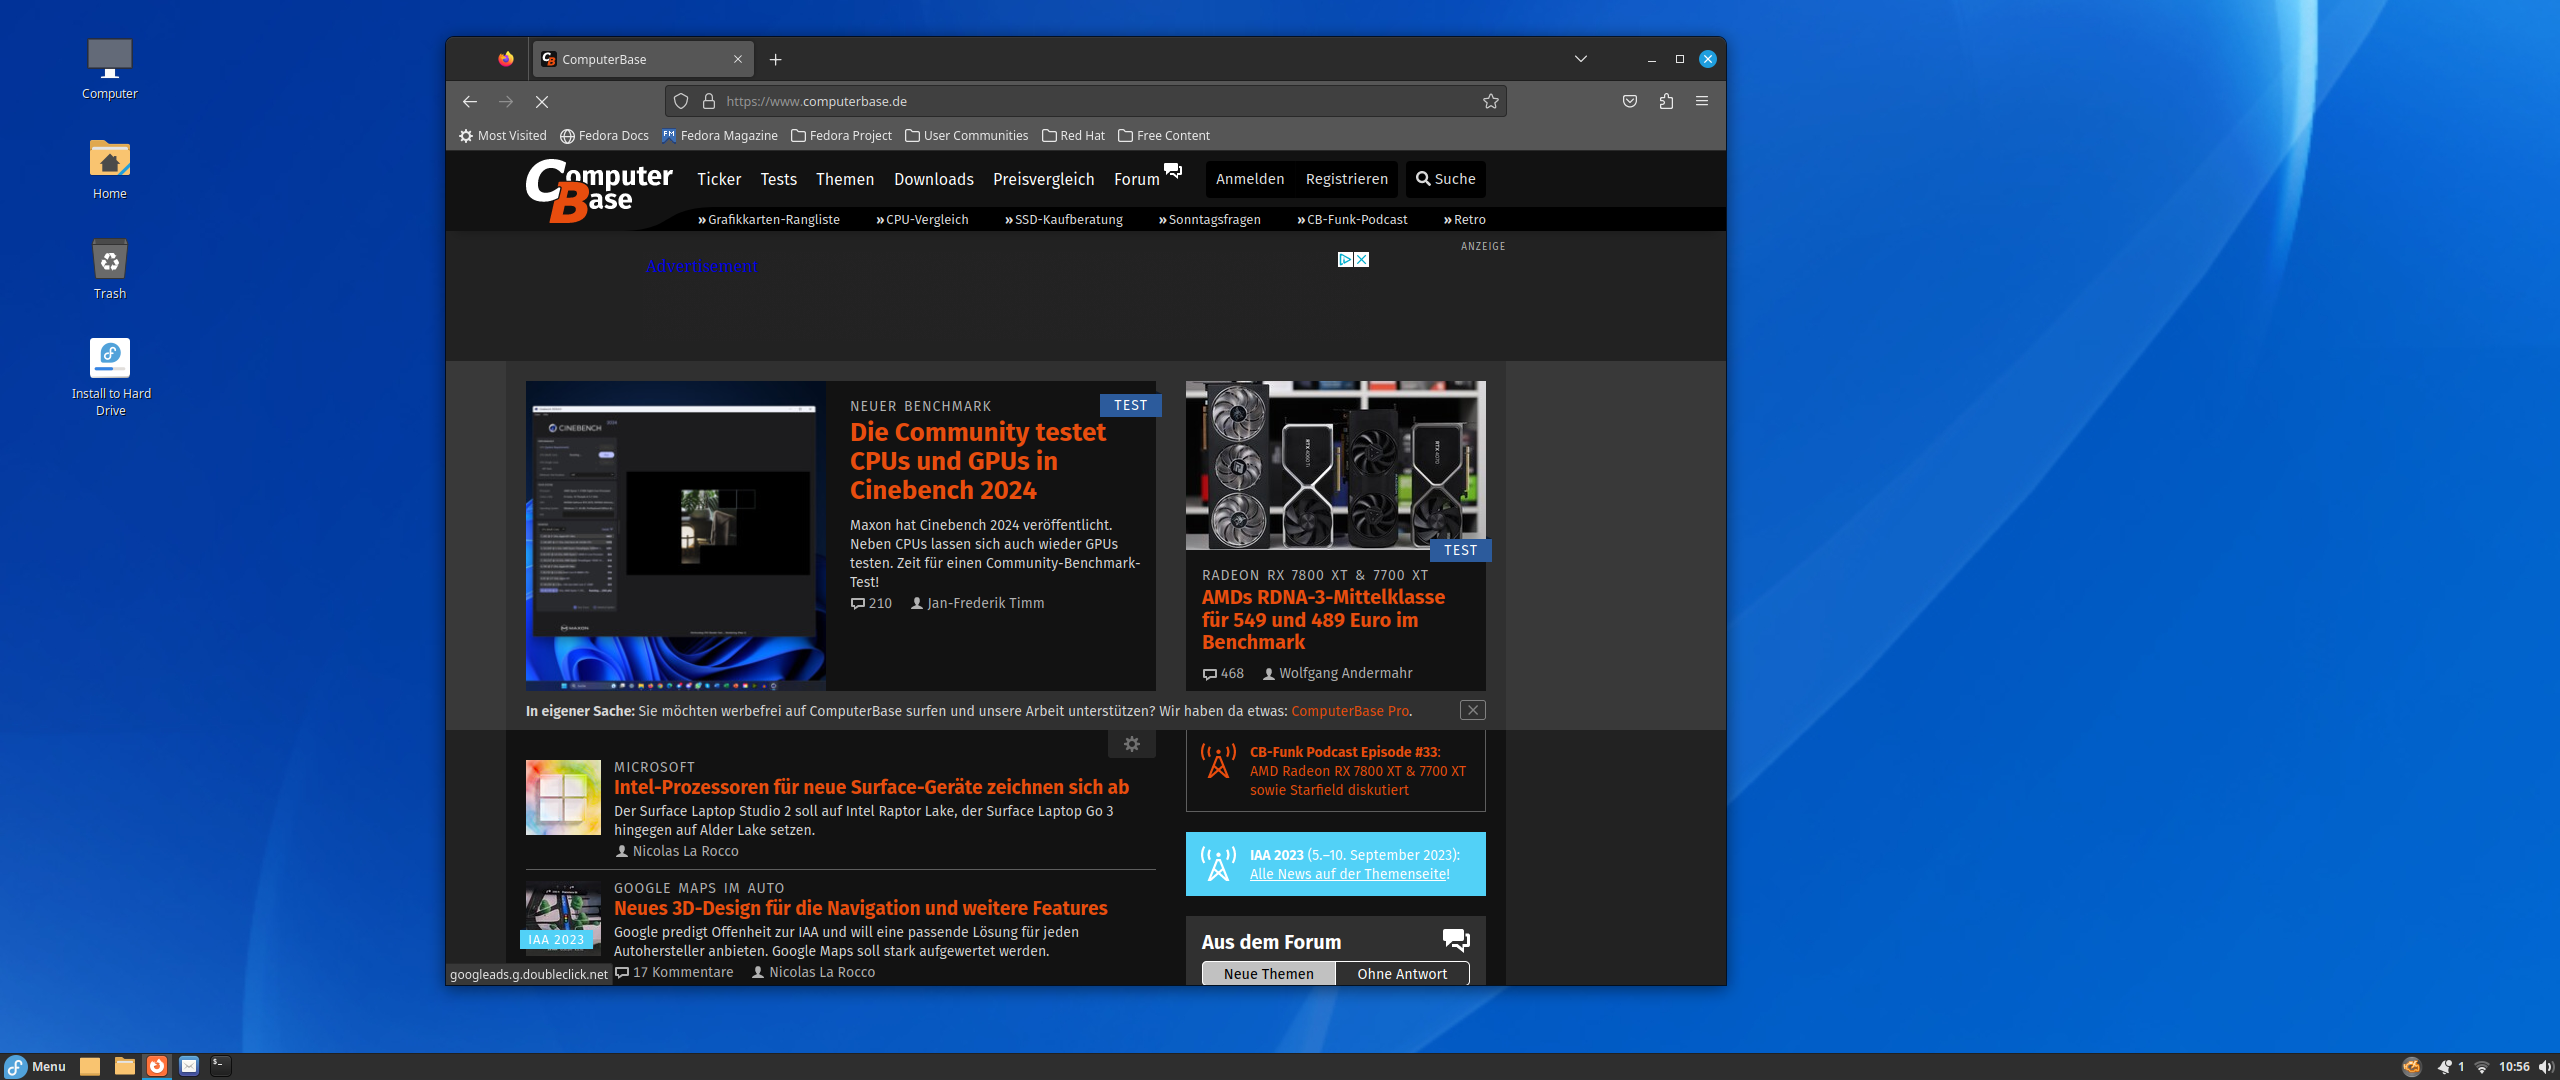Mute audio via the tray speaker icon
This screenshot has height=1080, width=2560.
tap(2546, 1066)
